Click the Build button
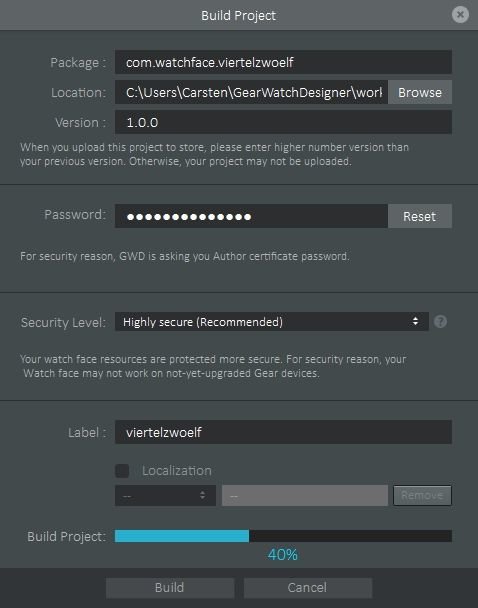The width and height of the screenshot is (478, 608). click(170, 587)
